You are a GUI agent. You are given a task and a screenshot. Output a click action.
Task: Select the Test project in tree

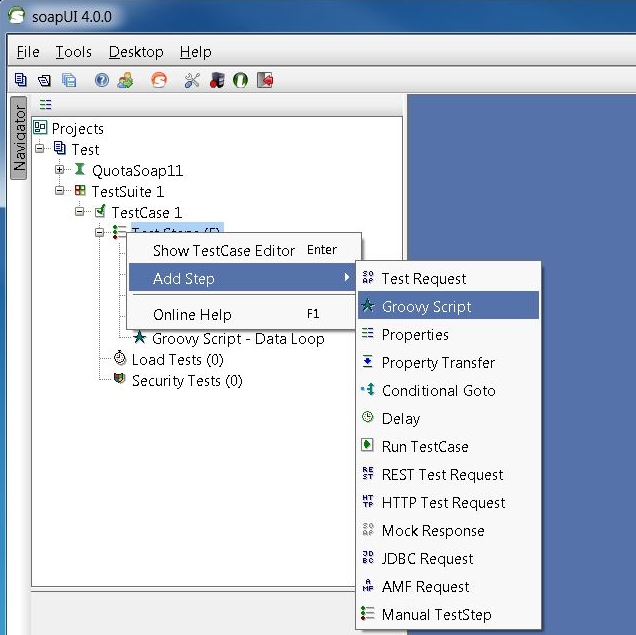click(85, 150)
